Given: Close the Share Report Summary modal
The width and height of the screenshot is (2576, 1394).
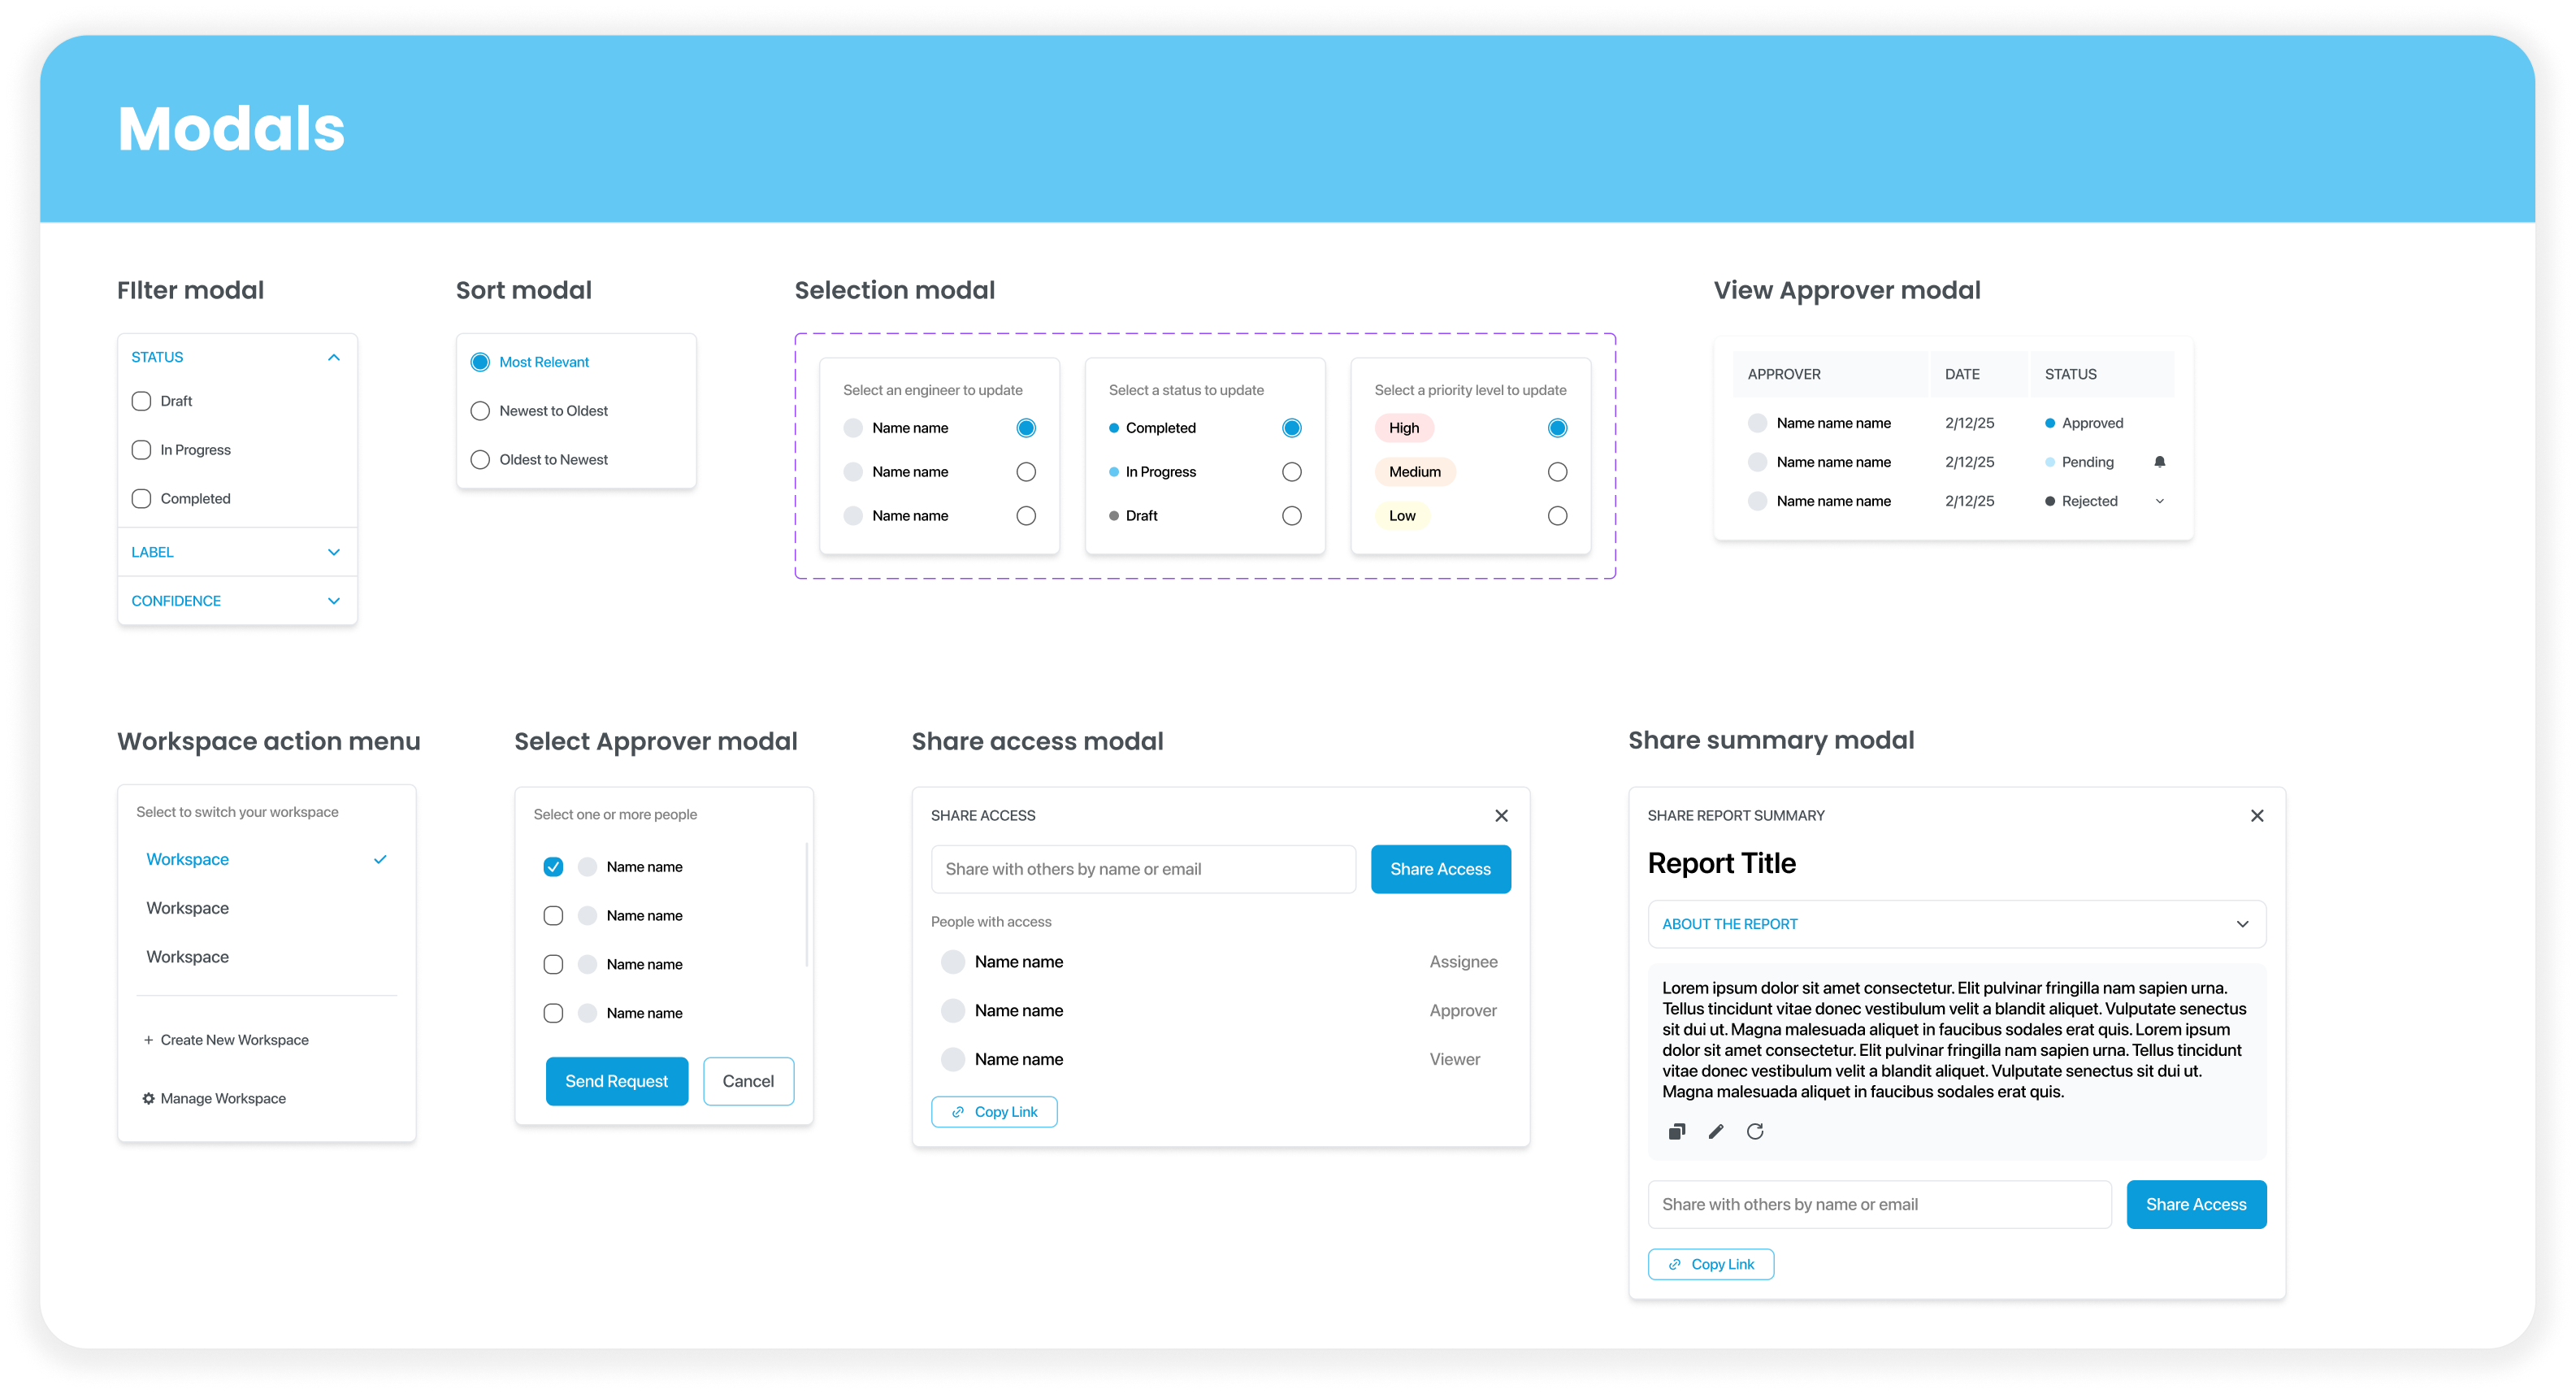Looking at the screenshot, I should click(x=2257, y=816).
